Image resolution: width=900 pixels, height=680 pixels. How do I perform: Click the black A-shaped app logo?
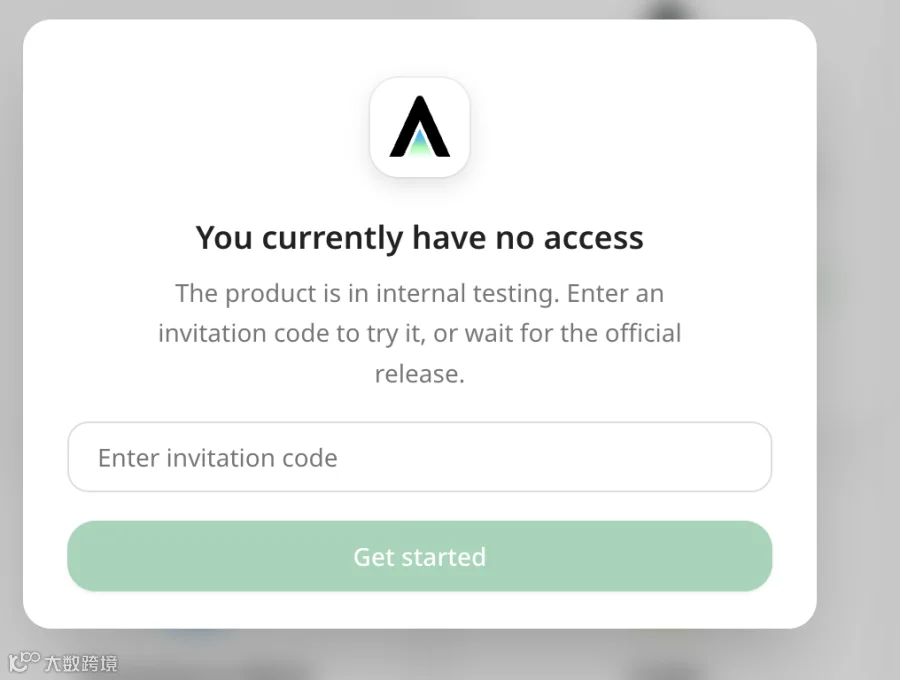(x=420, y=126)
